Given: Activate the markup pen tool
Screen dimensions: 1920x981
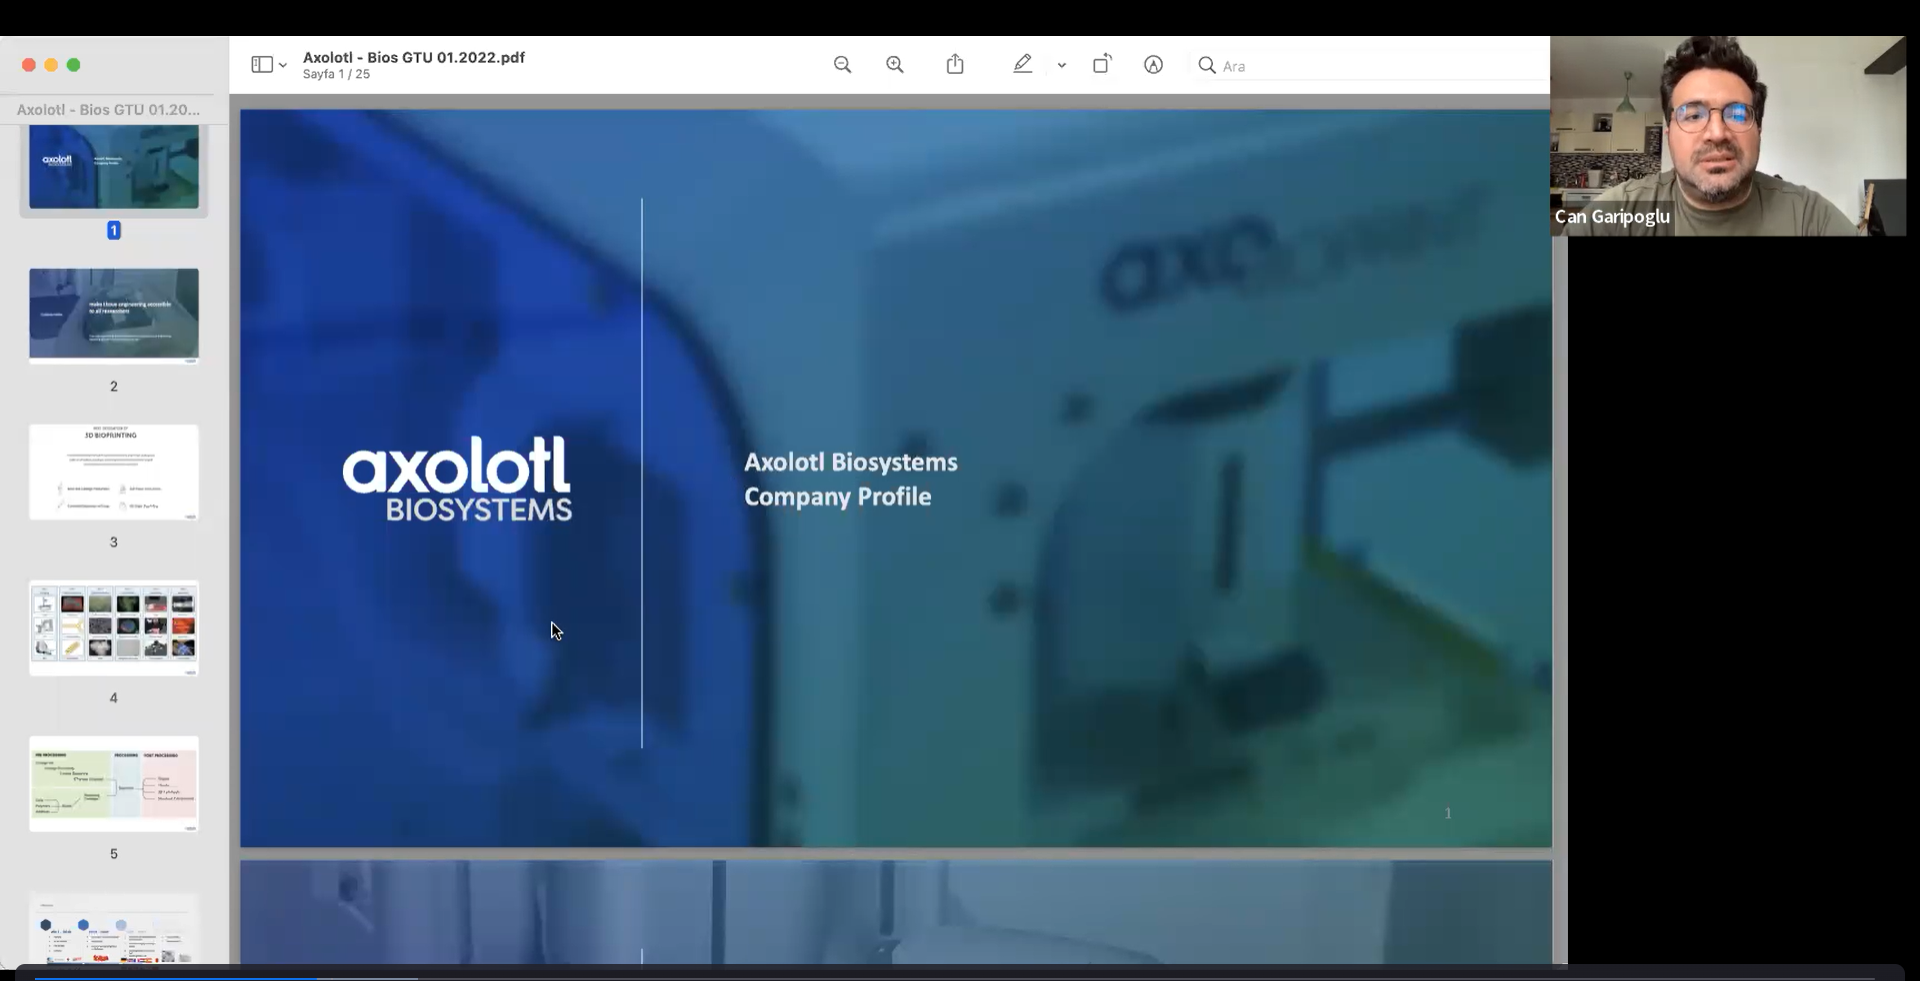Looking at the screenshot, I should click(1022, 64).
